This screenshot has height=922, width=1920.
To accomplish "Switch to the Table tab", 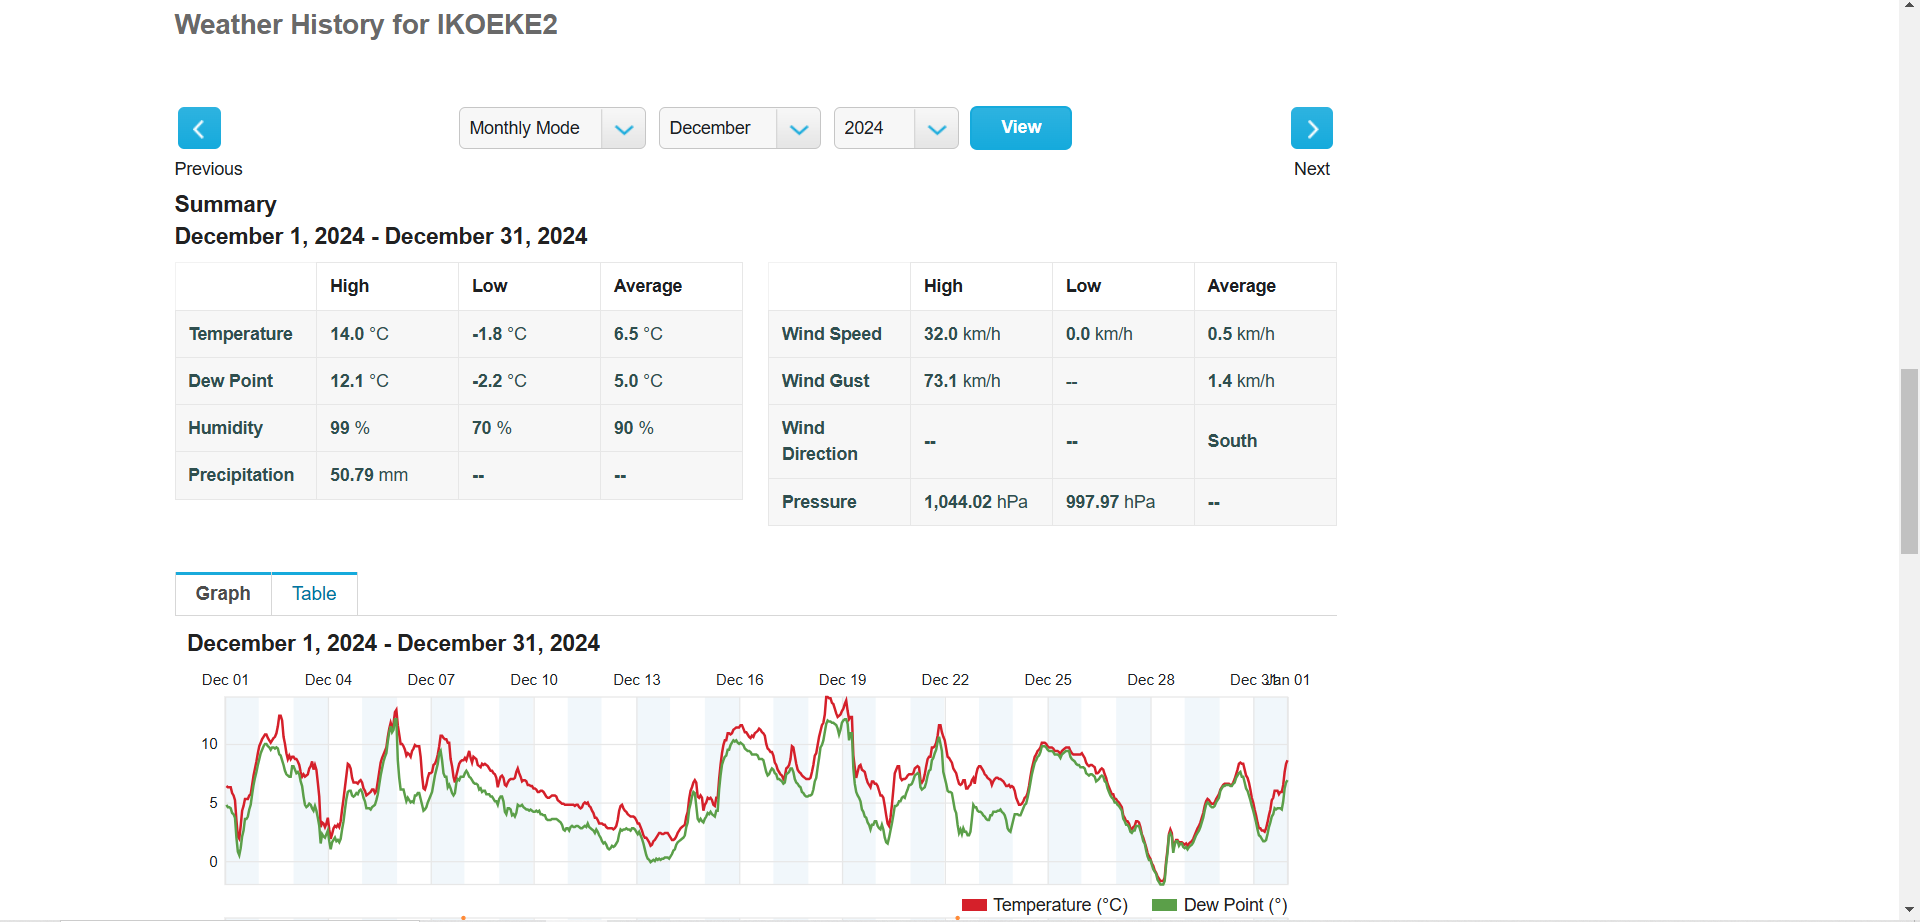I will 314,594.
